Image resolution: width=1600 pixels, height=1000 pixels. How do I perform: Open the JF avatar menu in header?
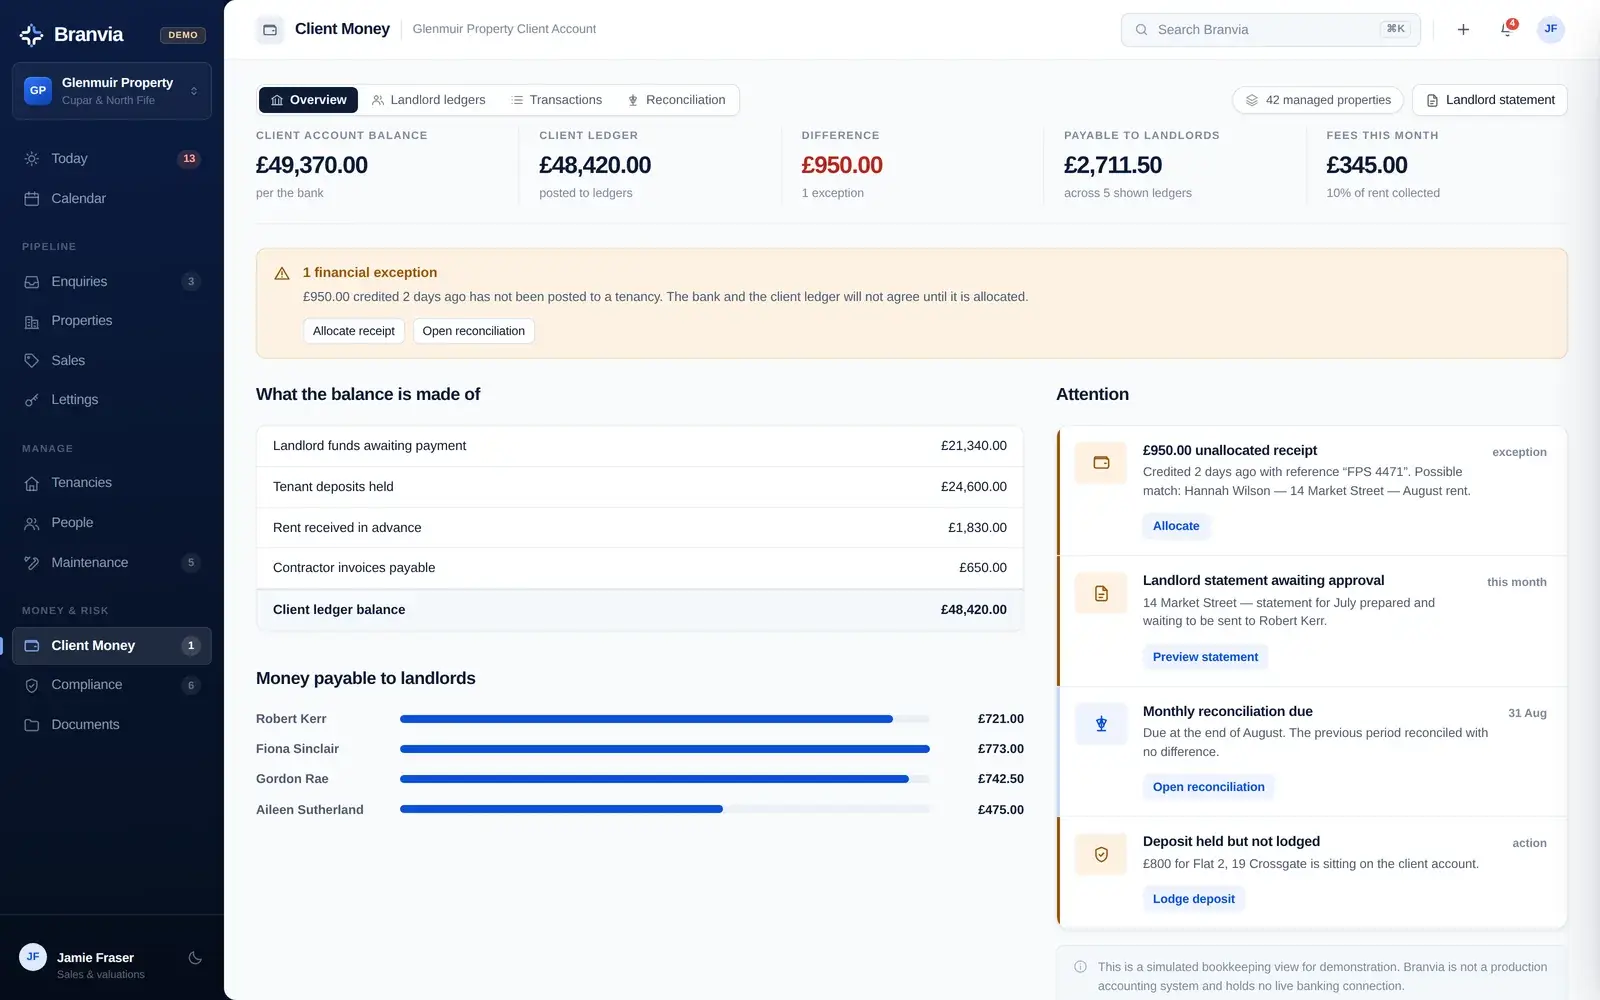coord(1551,29)
